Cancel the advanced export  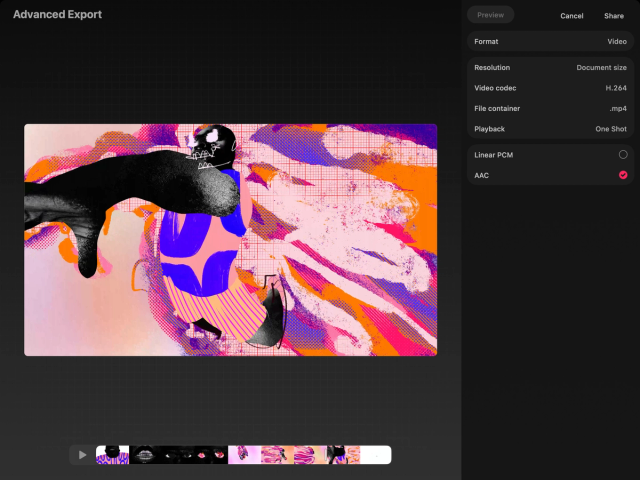click(x=571, y=16)
